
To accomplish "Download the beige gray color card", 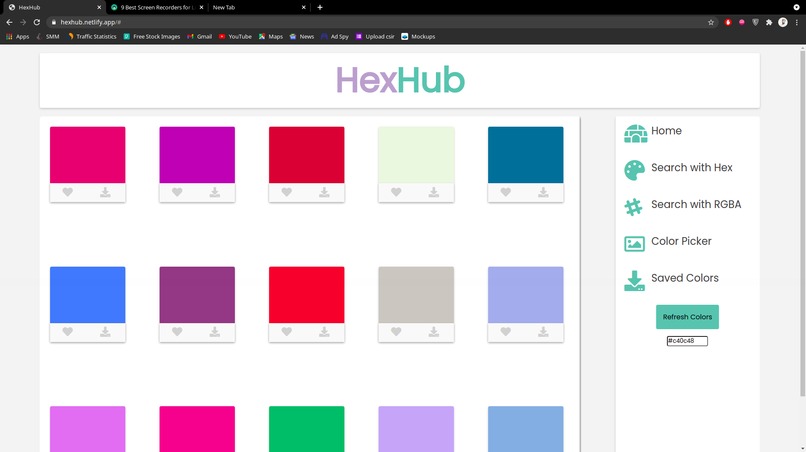I will (433, 332).
